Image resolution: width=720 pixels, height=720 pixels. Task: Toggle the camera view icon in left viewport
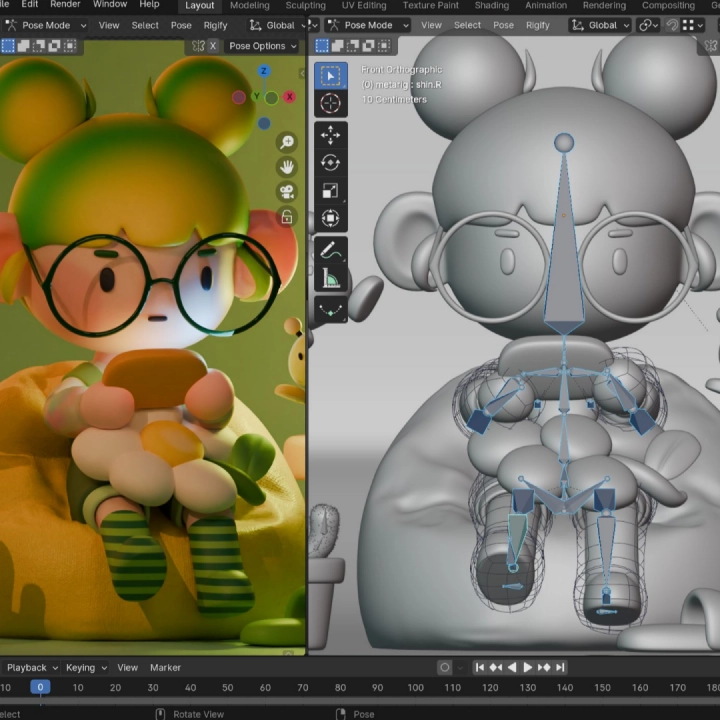(x=287, y=191)
